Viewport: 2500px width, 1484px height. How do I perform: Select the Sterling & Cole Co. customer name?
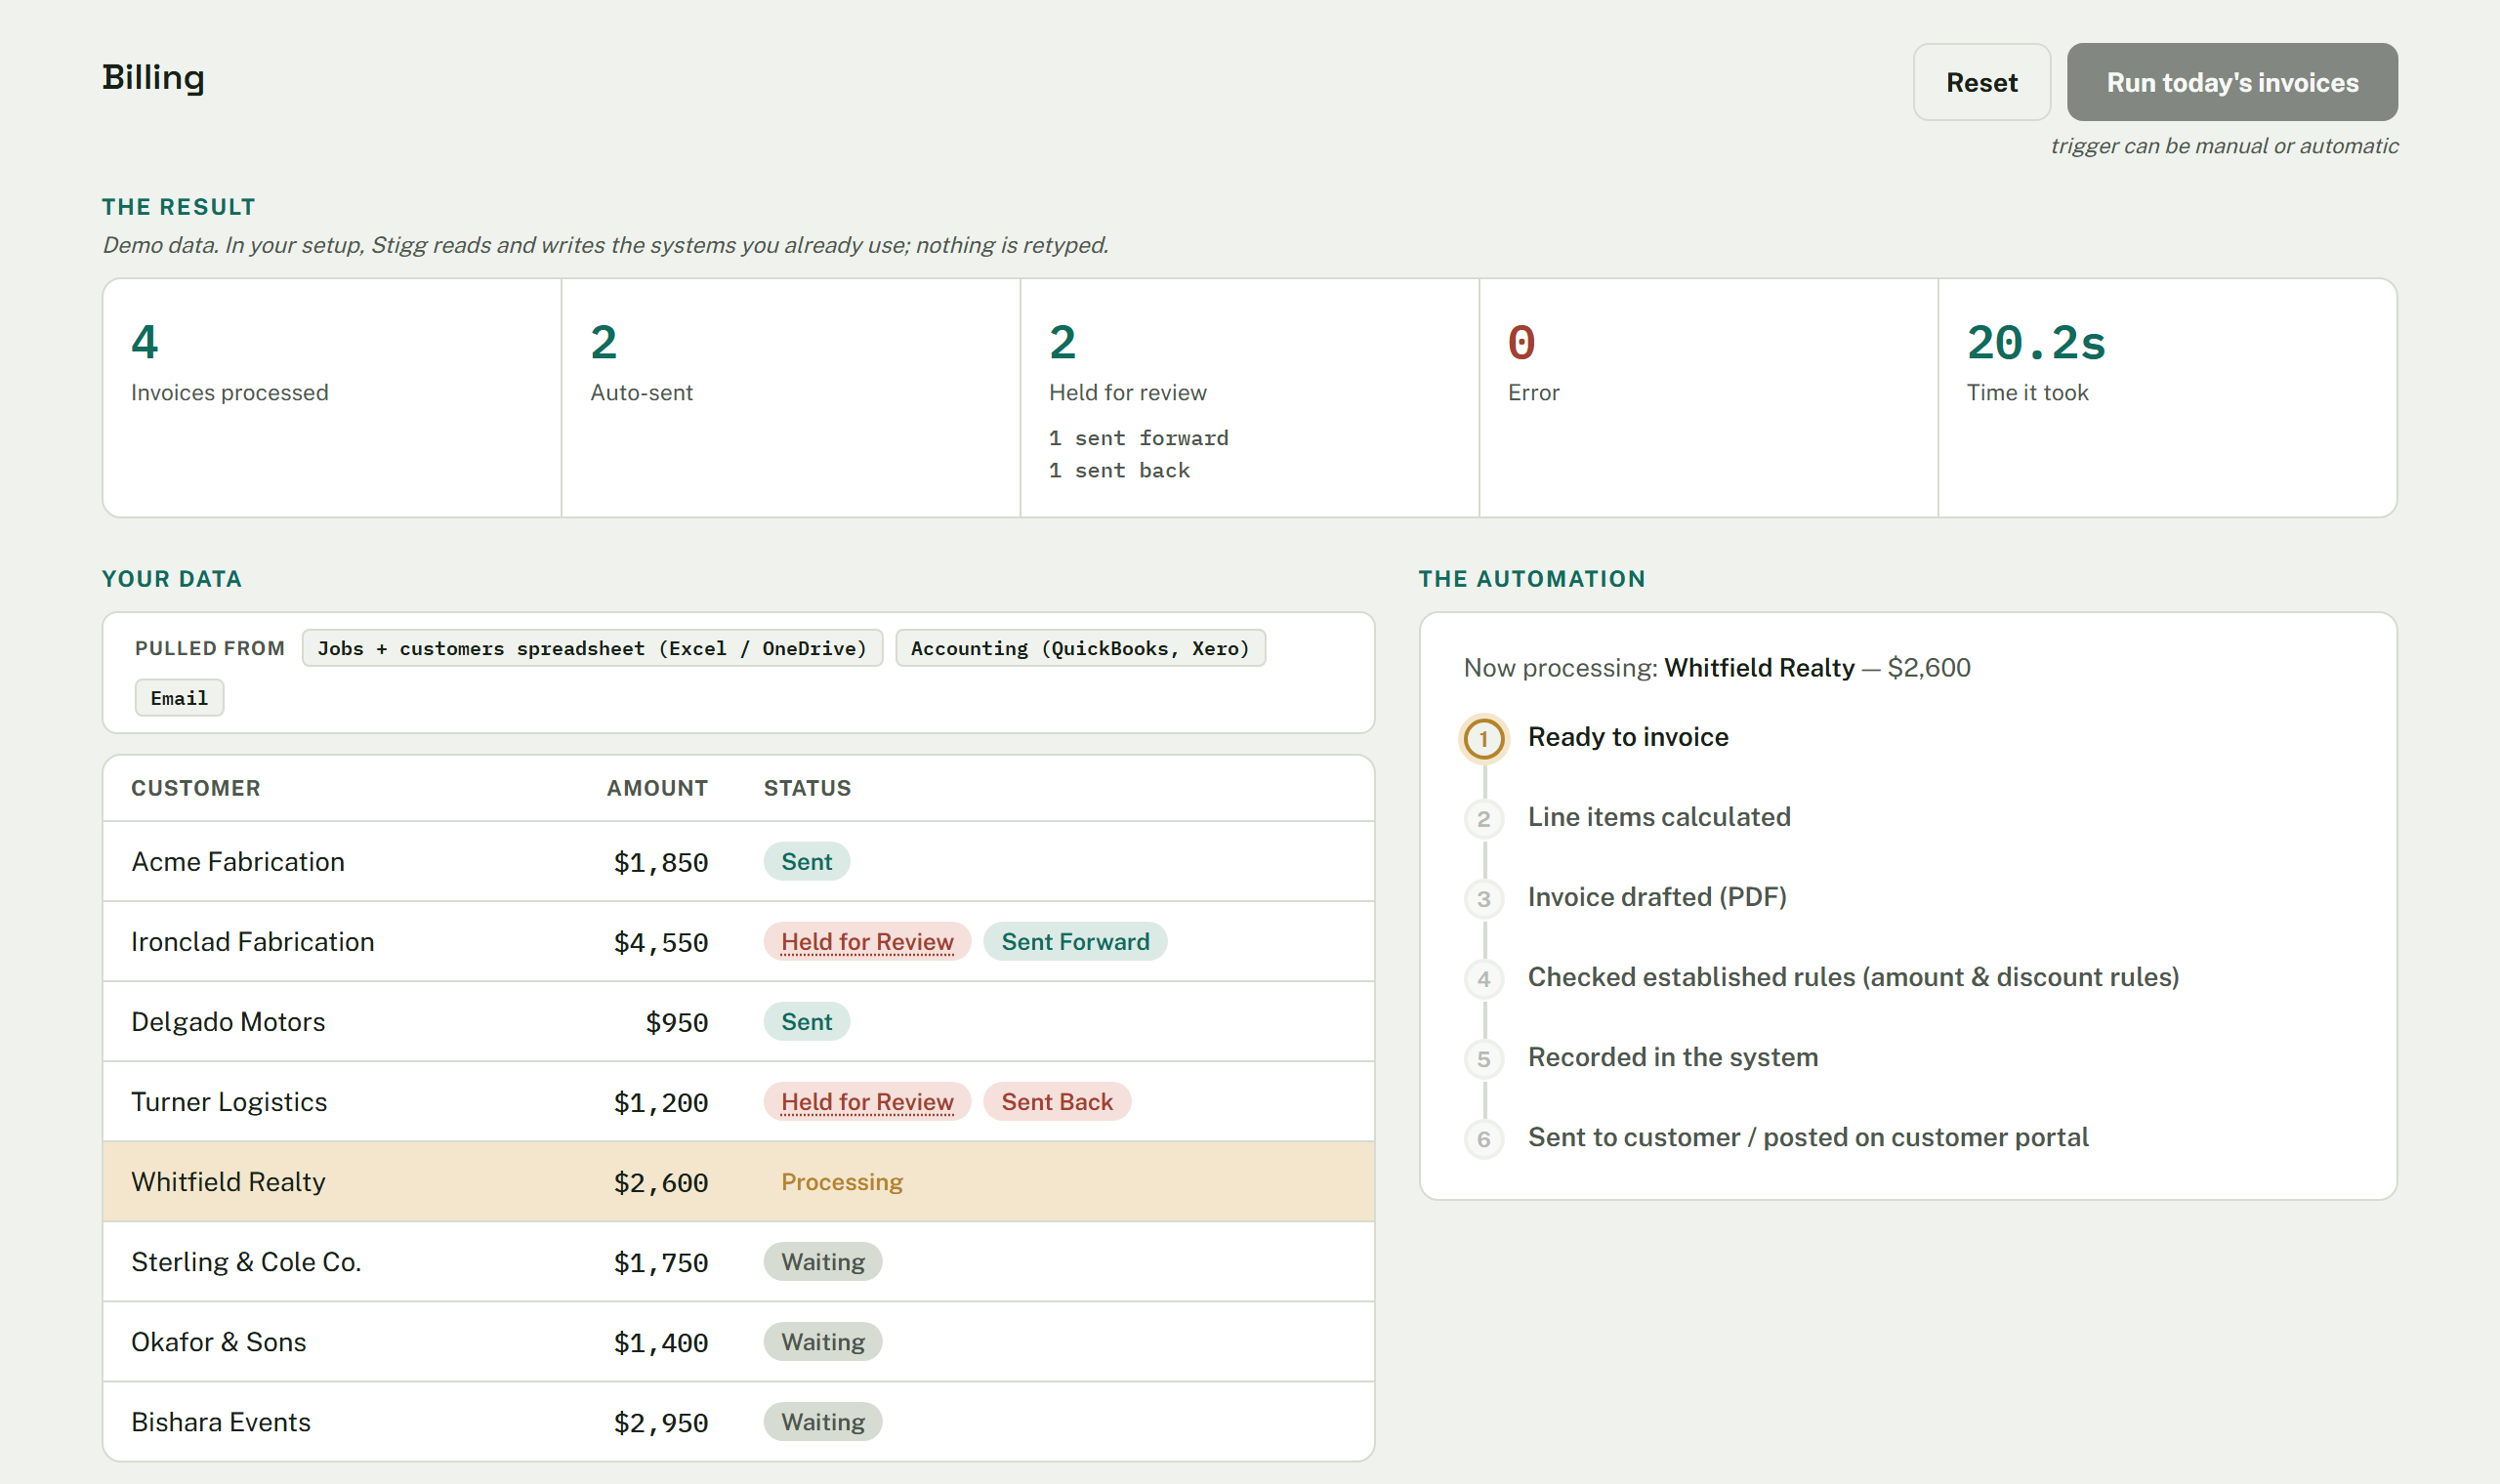pos(246,1262)
